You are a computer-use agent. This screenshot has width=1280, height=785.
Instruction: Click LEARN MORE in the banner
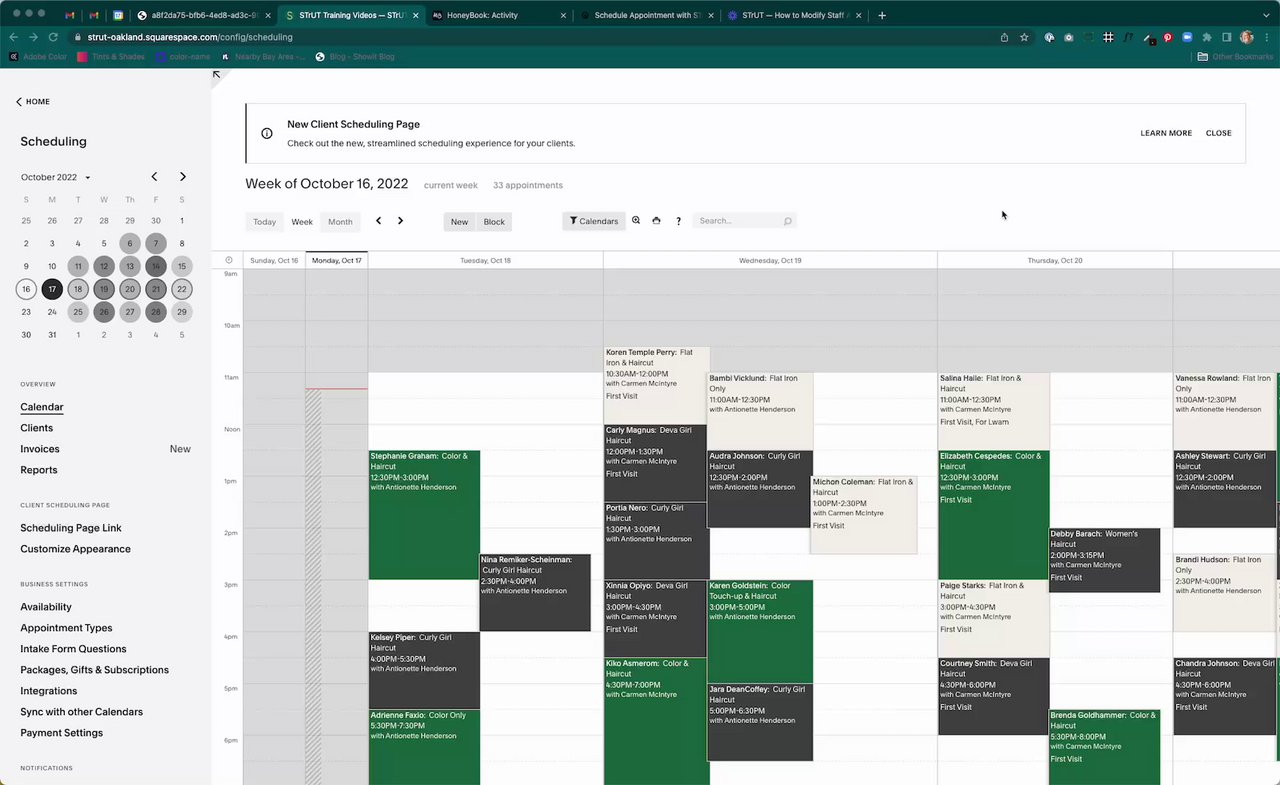point(1166,133)
